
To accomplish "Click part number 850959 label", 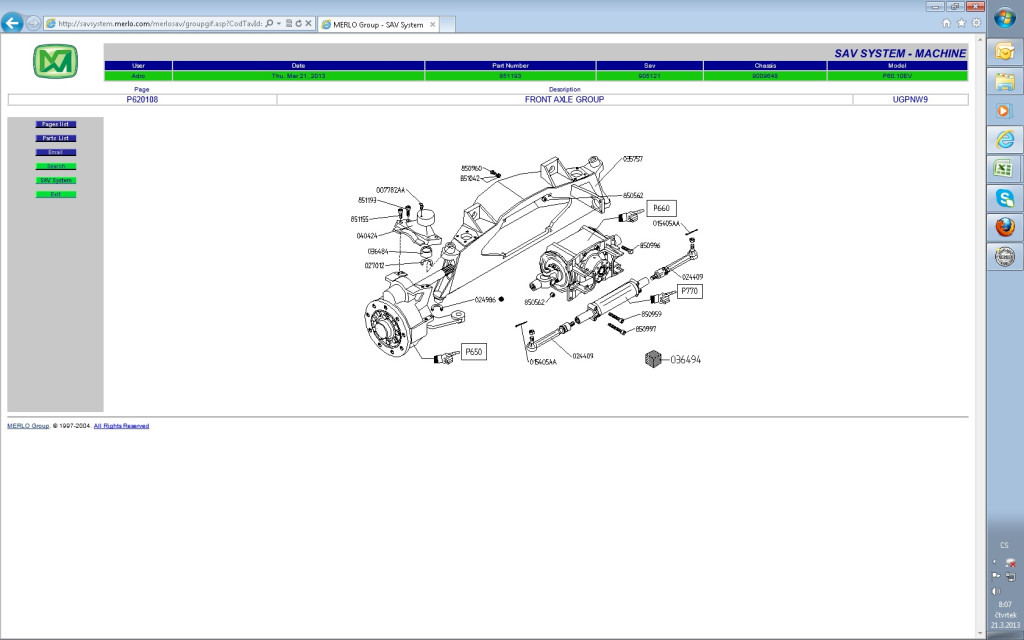I will point(651,314).
